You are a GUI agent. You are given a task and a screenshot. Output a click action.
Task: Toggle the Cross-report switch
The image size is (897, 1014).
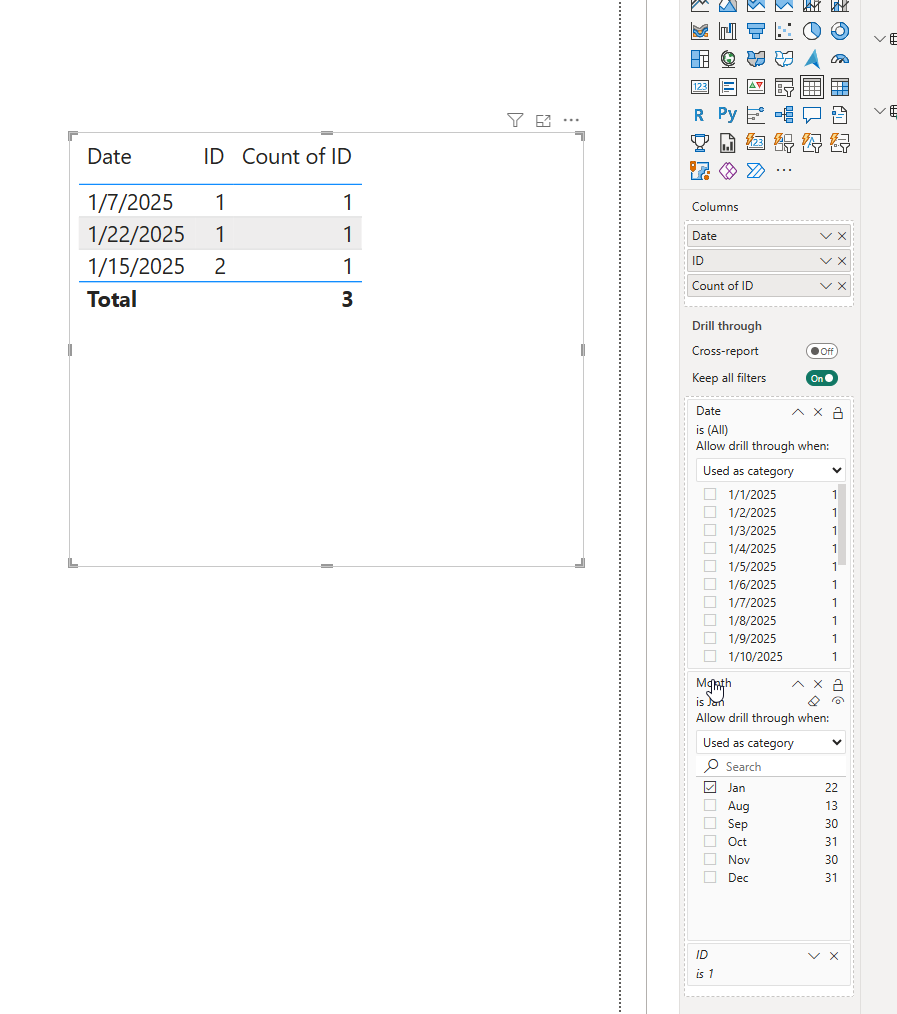pyautogui.click(x=821, y=351)
